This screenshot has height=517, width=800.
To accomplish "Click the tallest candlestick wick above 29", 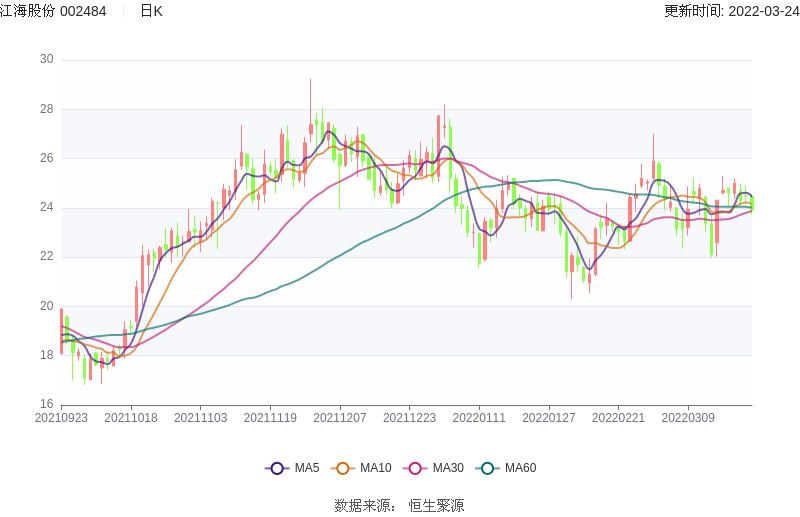I will point(310,90).
